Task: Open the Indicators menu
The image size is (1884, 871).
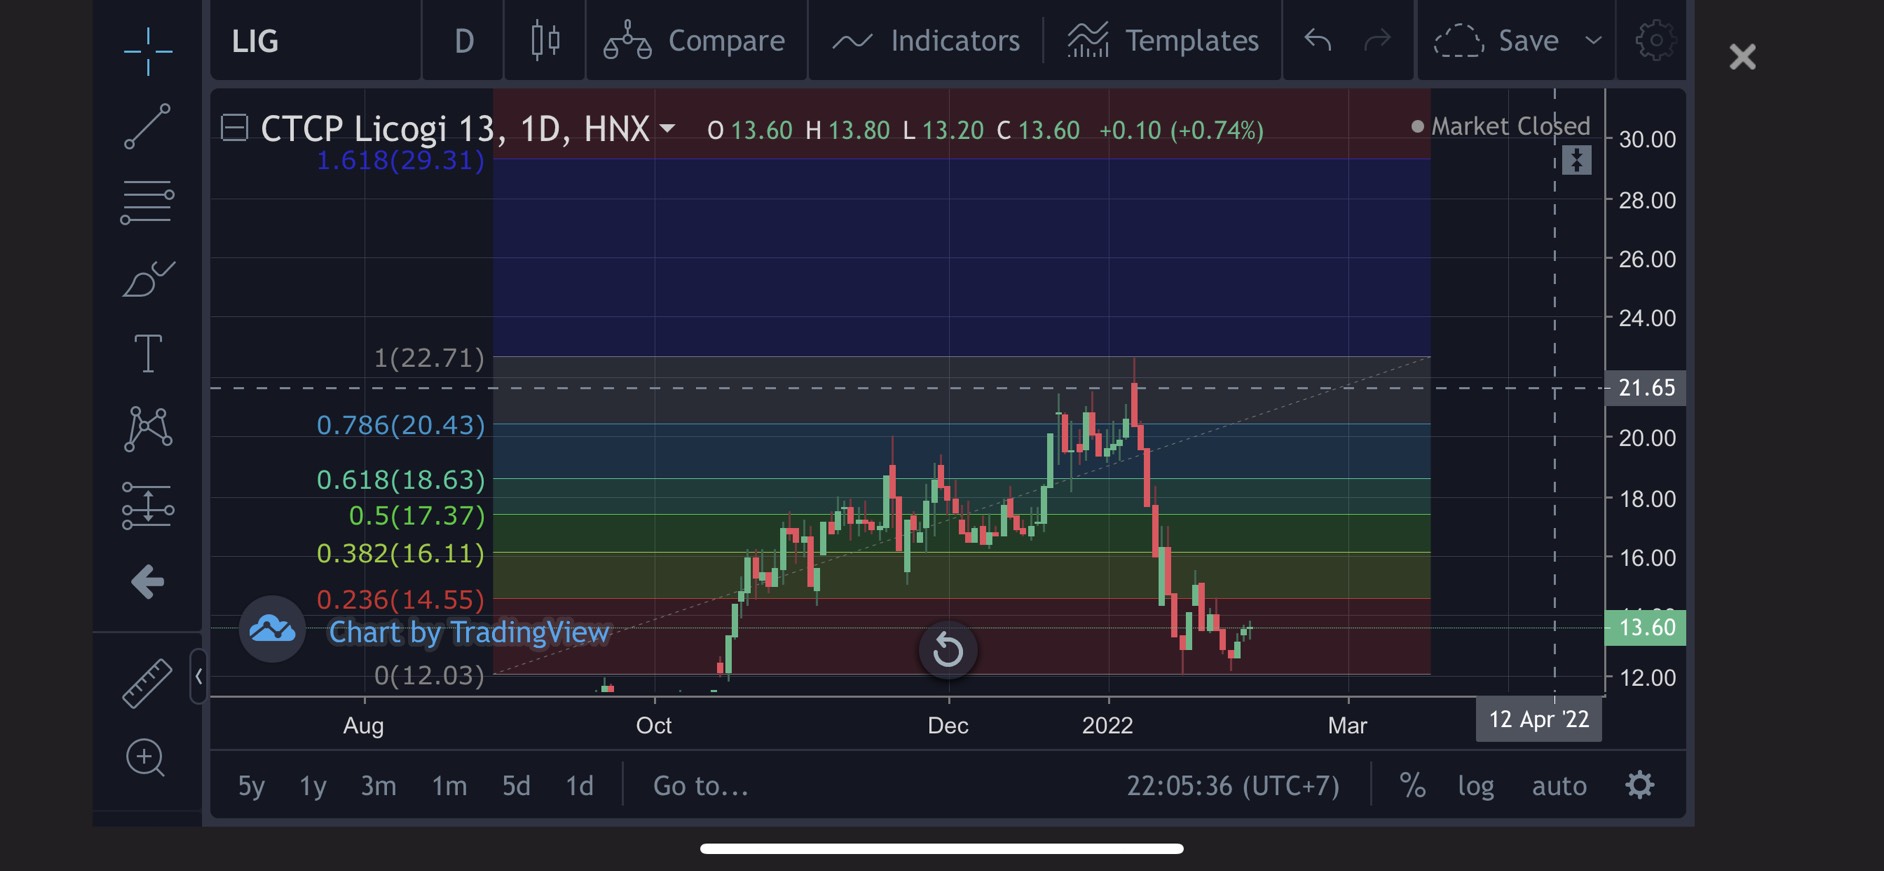Action: click(926, 40)
